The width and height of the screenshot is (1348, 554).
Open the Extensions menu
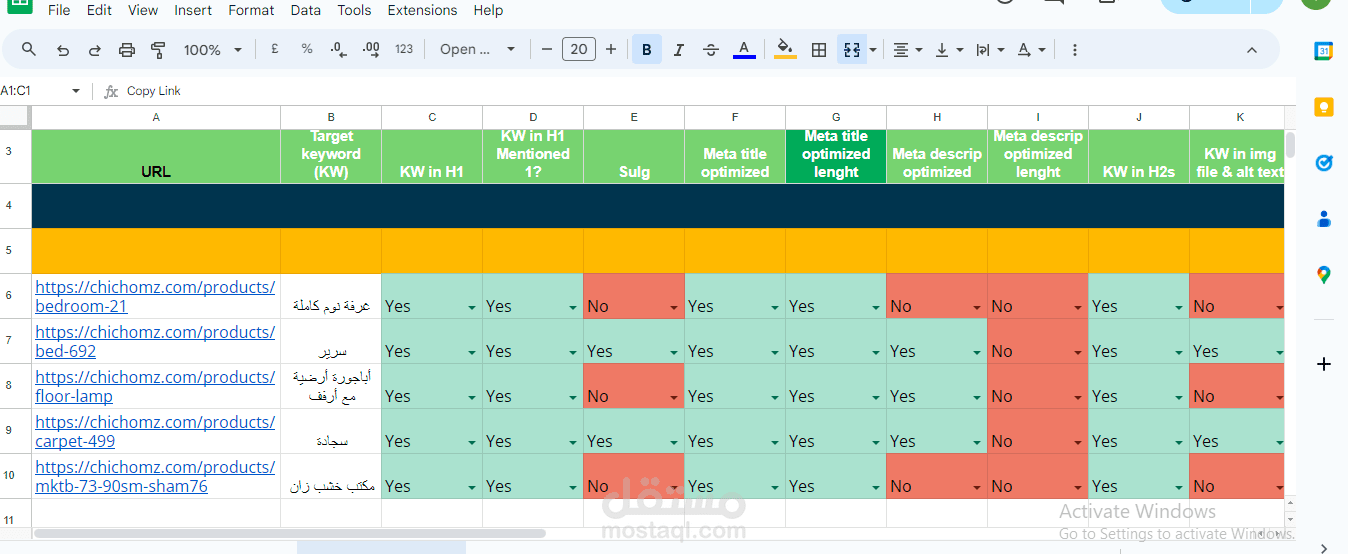(x=422, y=10)
